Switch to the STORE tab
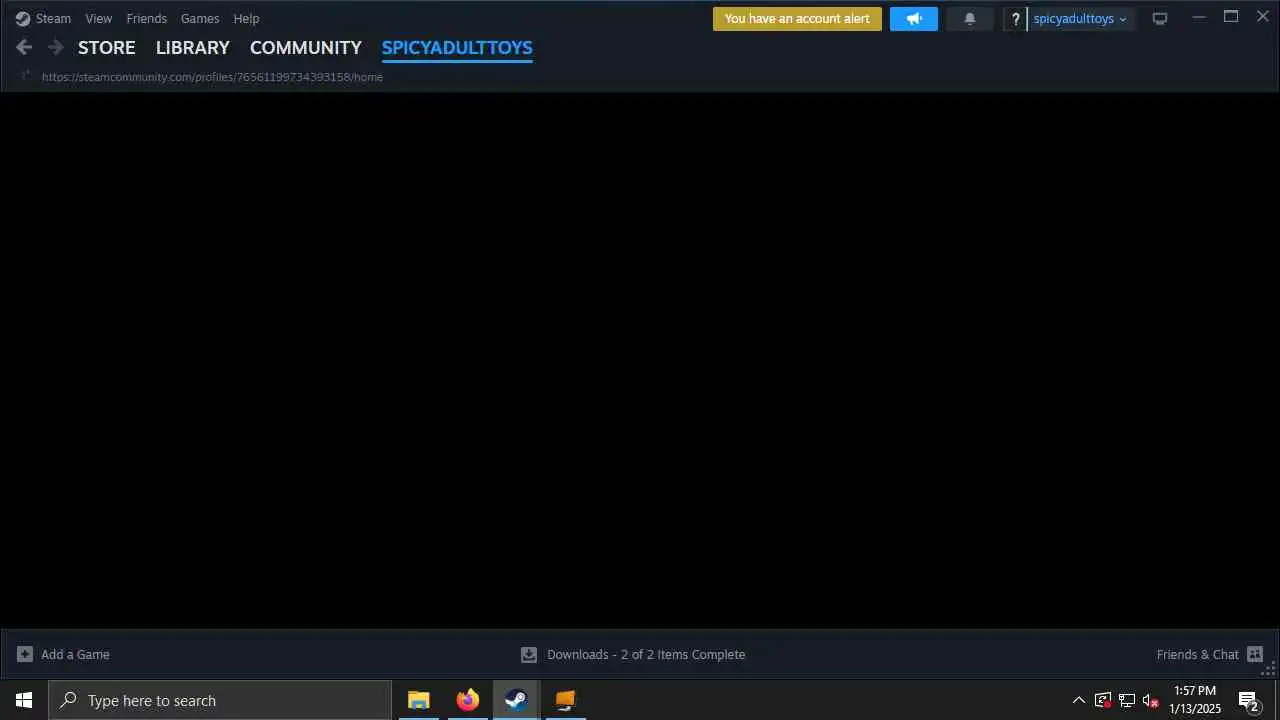 click(x=107, y=47)
